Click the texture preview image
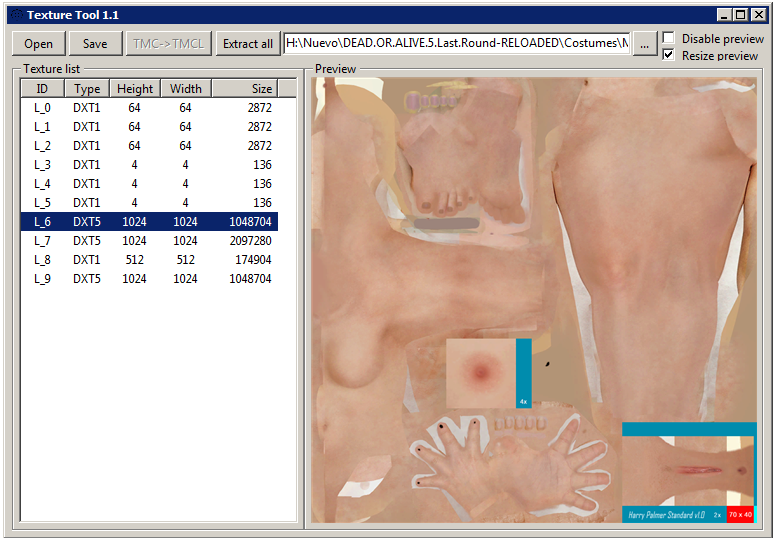This screenshot has width=774, height=538. (533, 300)
